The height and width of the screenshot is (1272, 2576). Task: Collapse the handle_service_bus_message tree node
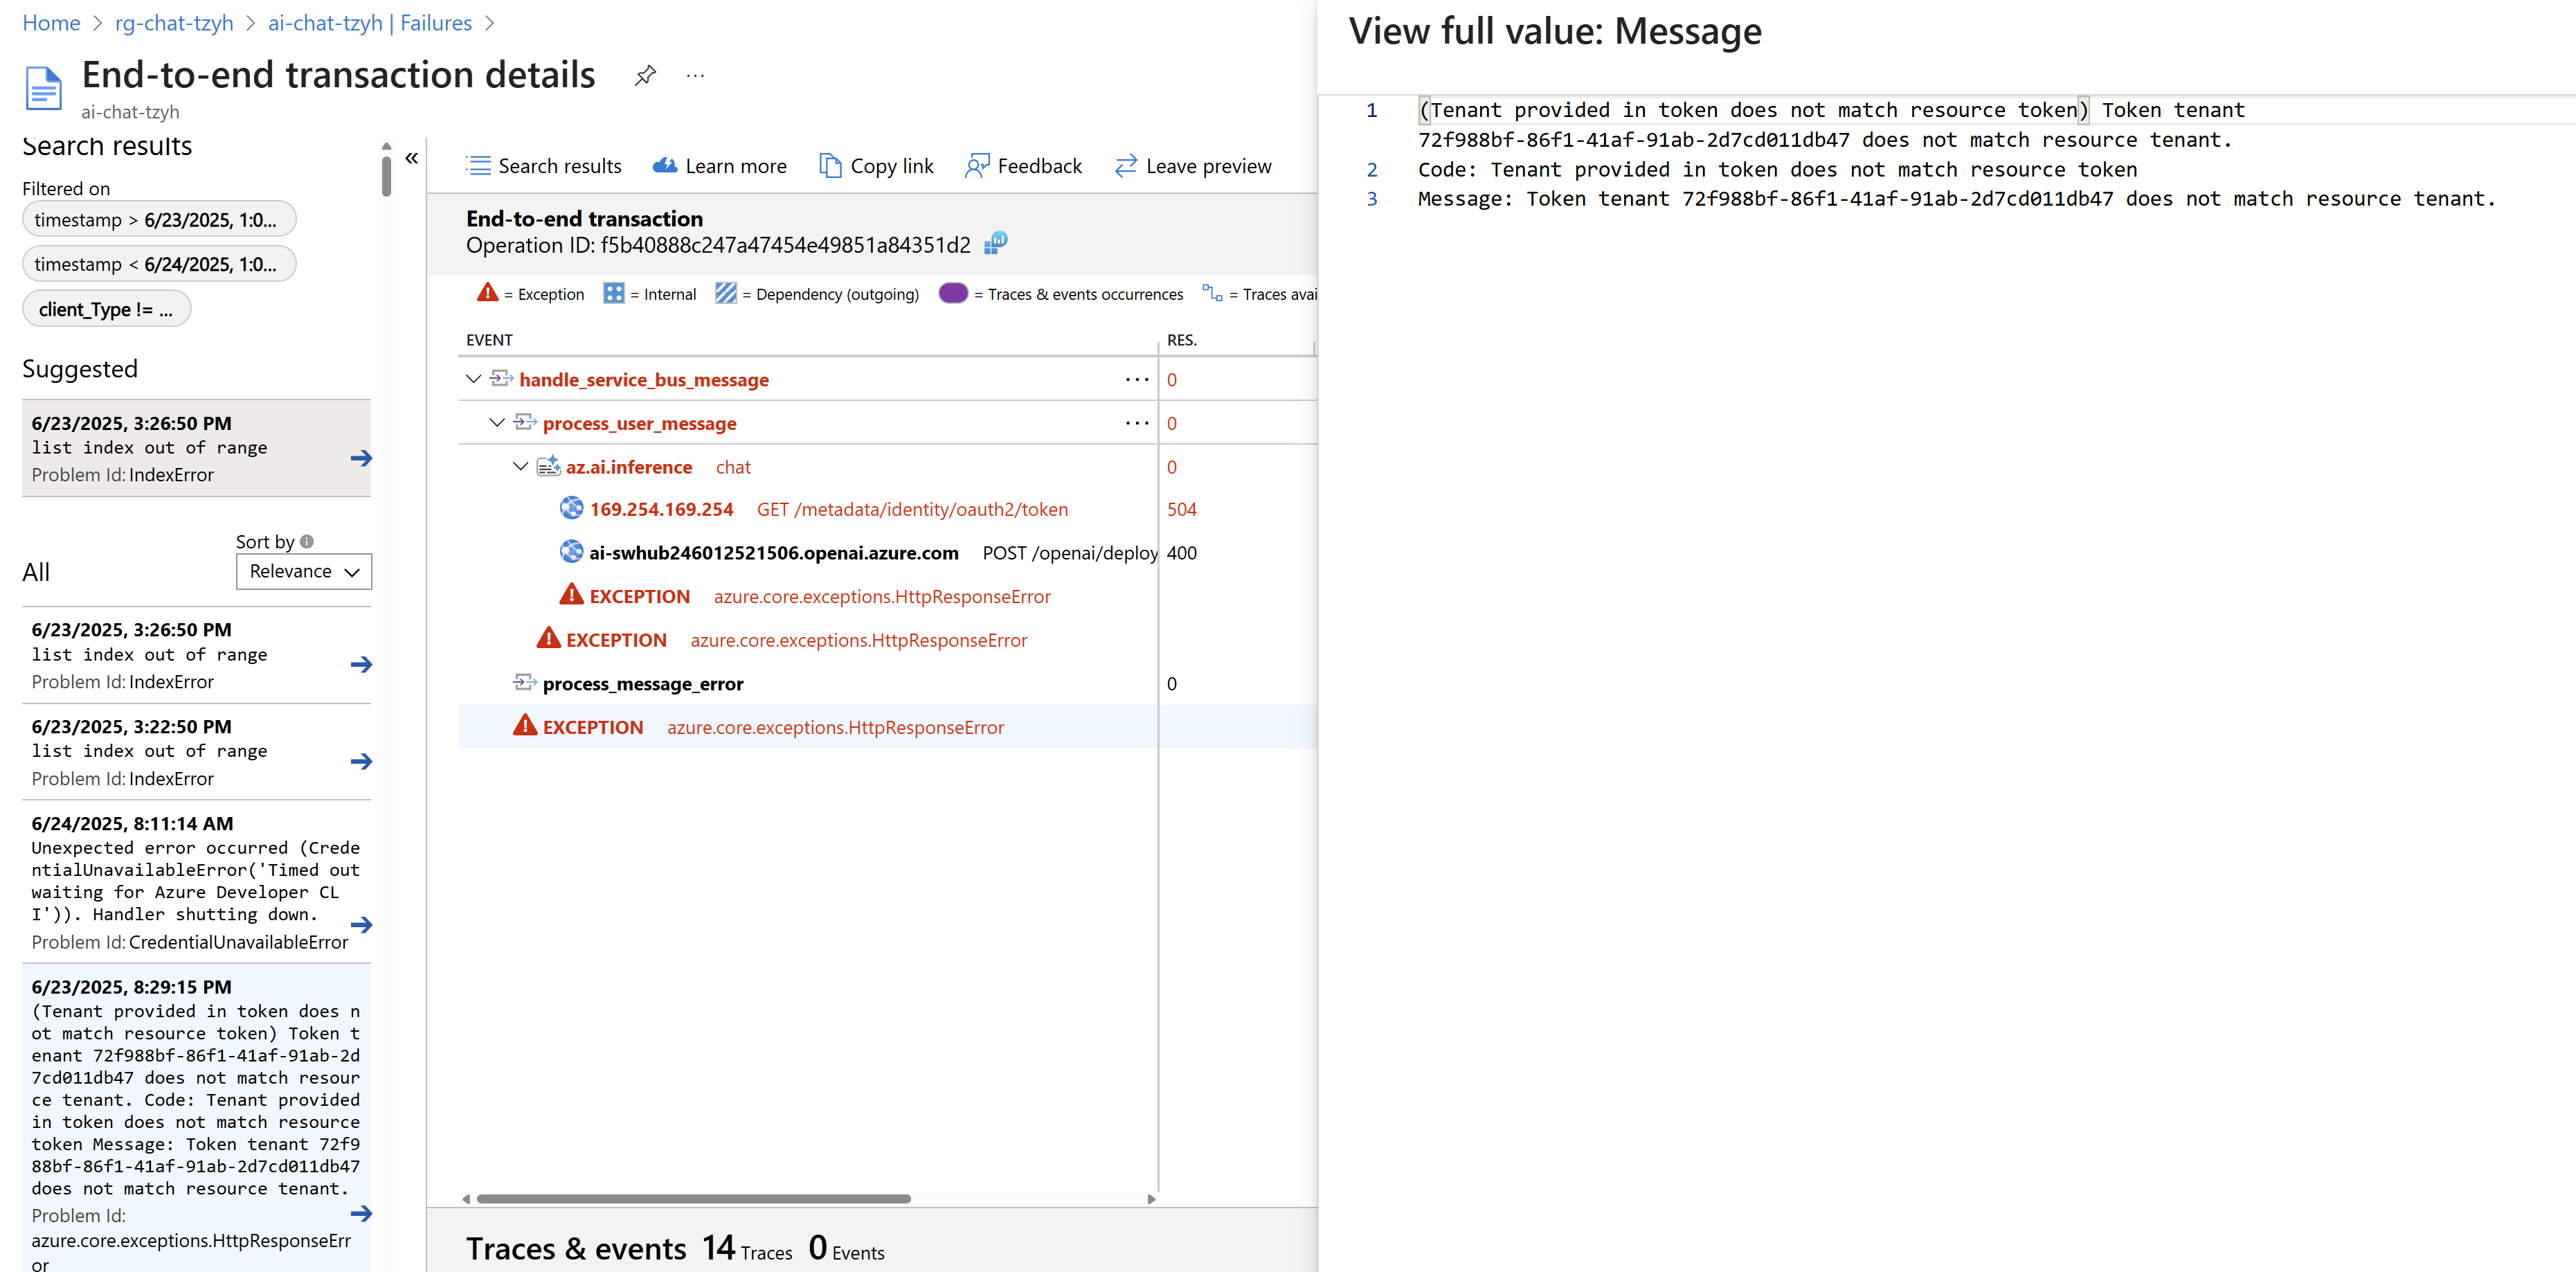(473, 380)
